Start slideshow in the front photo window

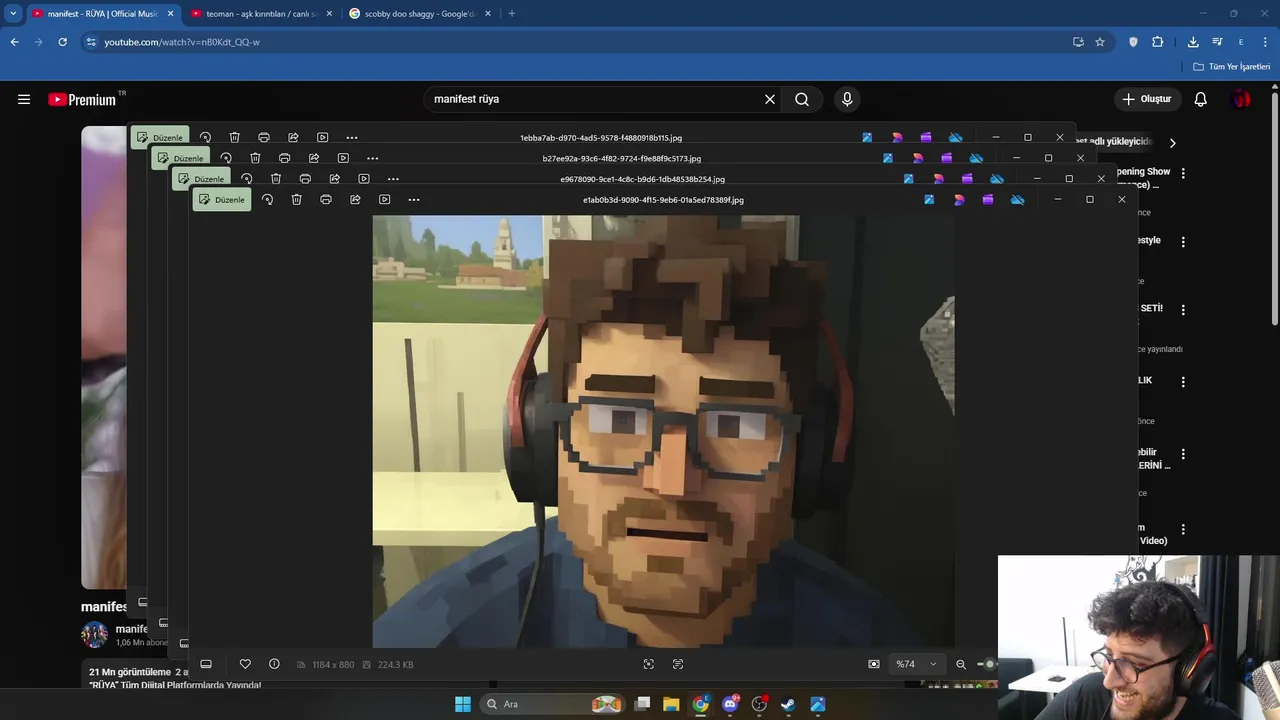click(x=384, y=200)
